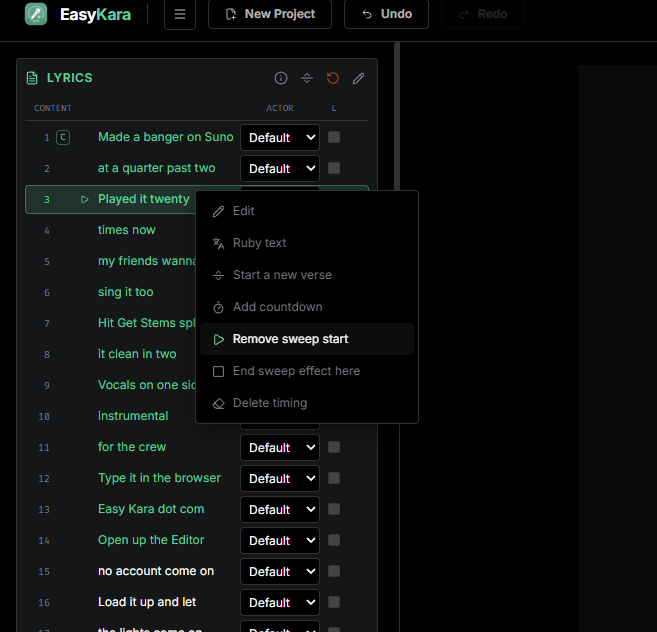
Task: Select Remove sweep start menu entry
Action: tap(307, 339)
